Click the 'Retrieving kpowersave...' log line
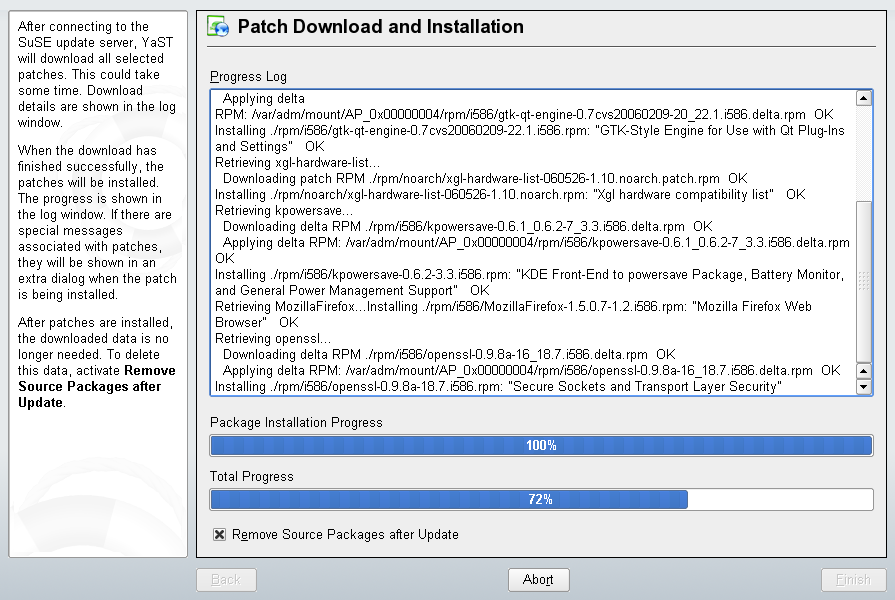895x600 pixels. pyautogui.click(x=284, y=211)
